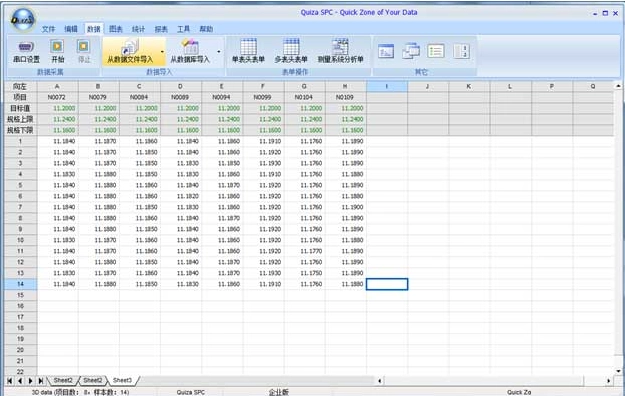The height and width of the screenshot is (396, 625).
Task: Import from database via 从数据库导入
Action: click(x=190, y=51)
